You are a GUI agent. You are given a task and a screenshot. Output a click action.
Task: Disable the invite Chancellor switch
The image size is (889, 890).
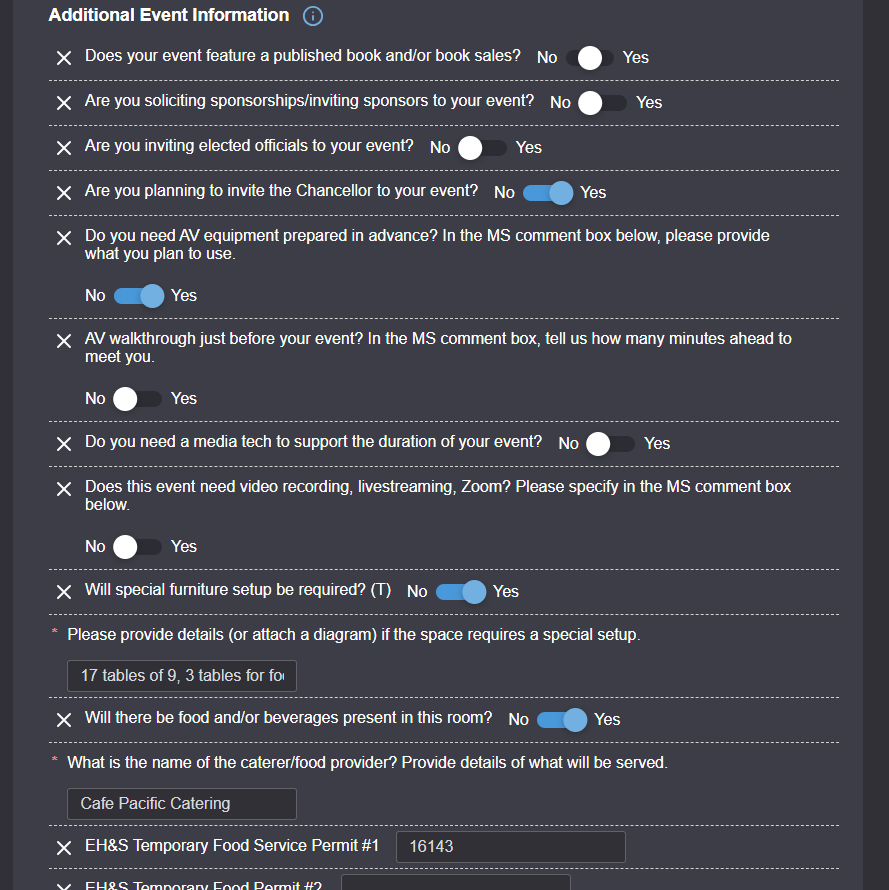548,193
